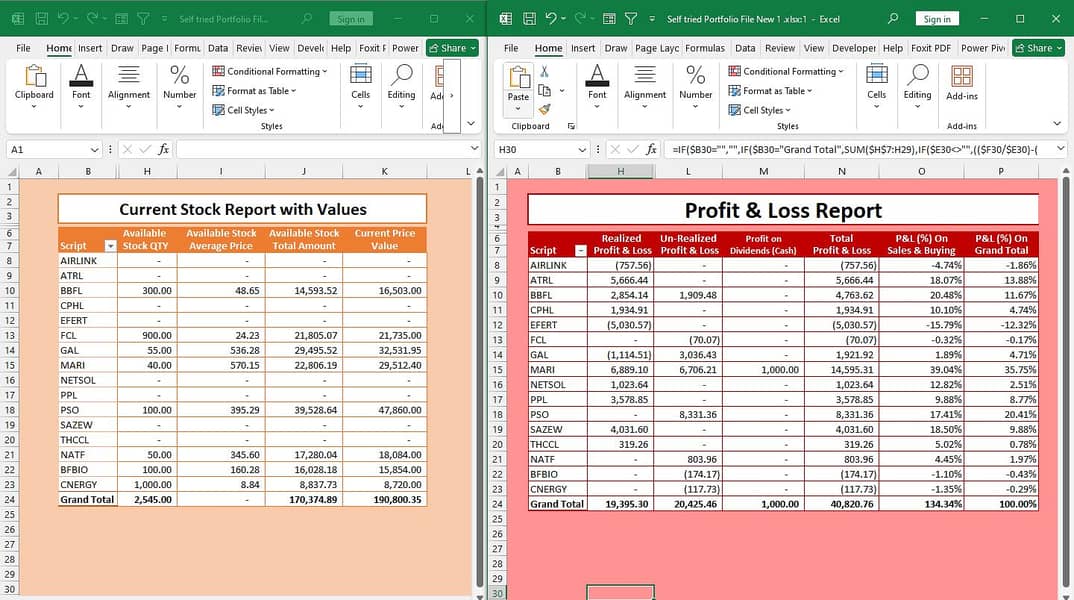Expand formula bar in right window
The height and width of the screenshot is (600, 1074).
[1060, 149]
